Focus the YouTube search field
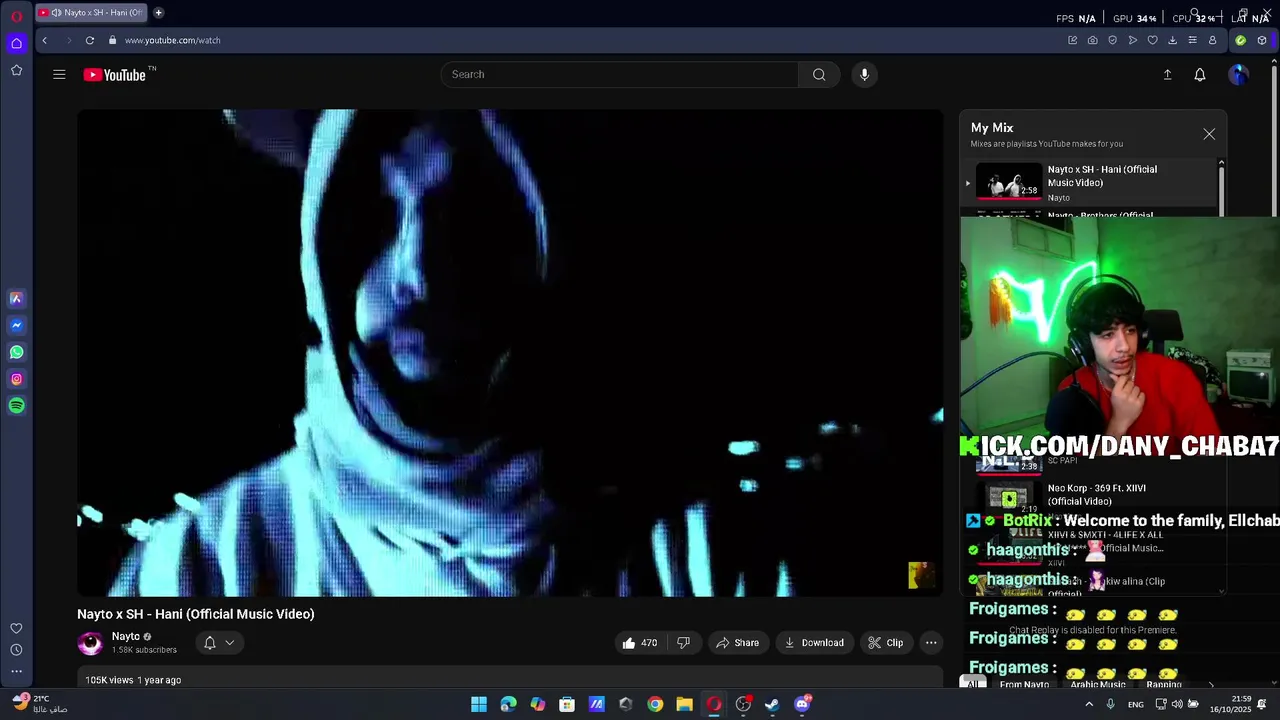Image resolution: width=1280 pixels, height=720 pixels. [x=620, y=74]
